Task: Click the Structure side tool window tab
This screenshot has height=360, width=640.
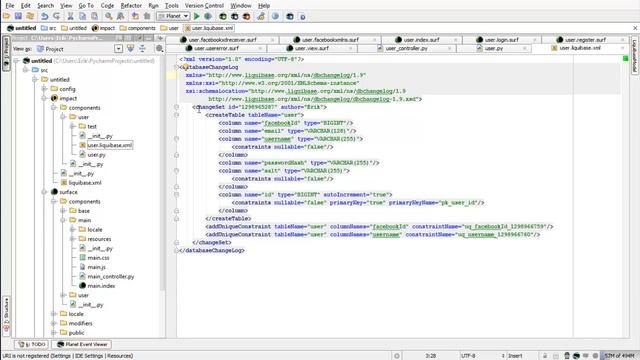Action: (6, 315)
